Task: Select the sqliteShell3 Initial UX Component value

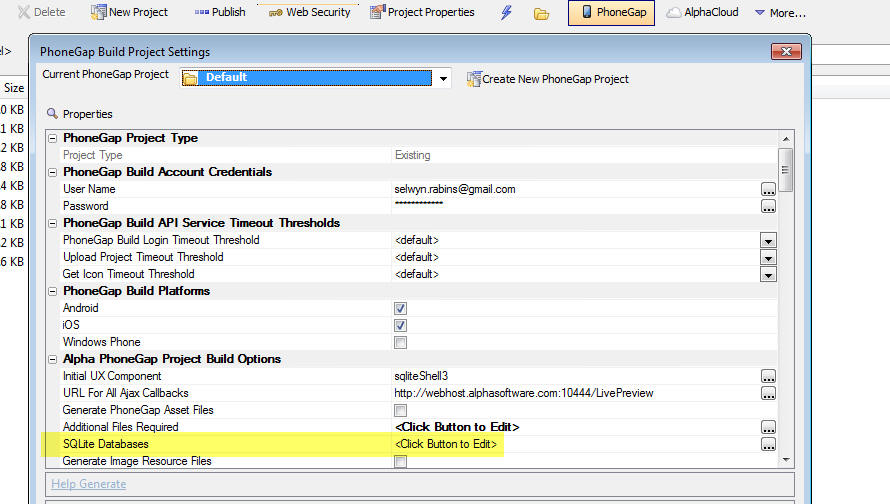Action: (x=421, y=376)
